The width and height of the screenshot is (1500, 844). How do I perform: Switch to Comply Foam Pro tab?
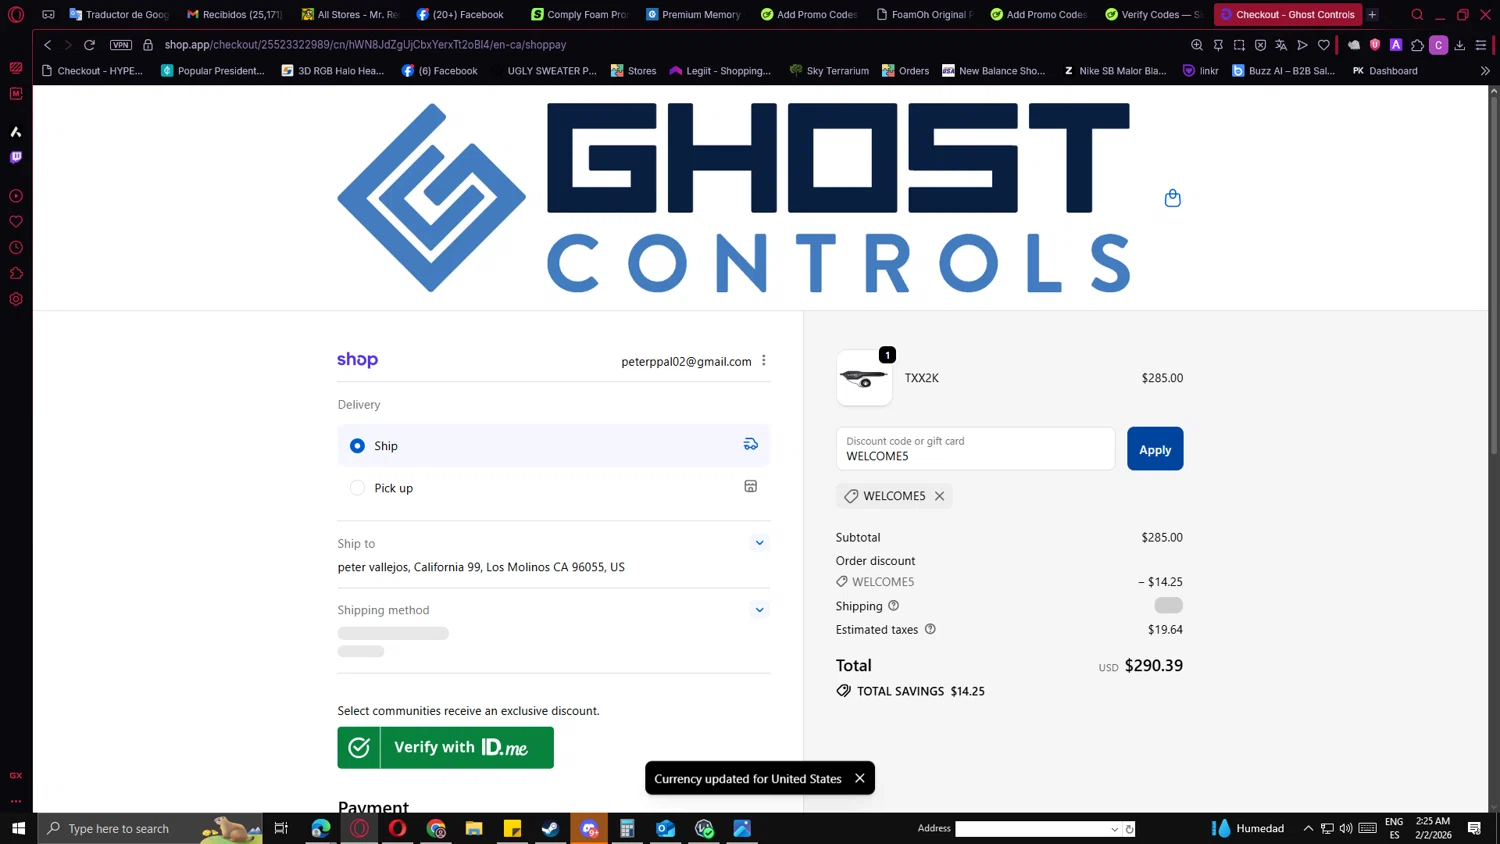tap(580, 15)
